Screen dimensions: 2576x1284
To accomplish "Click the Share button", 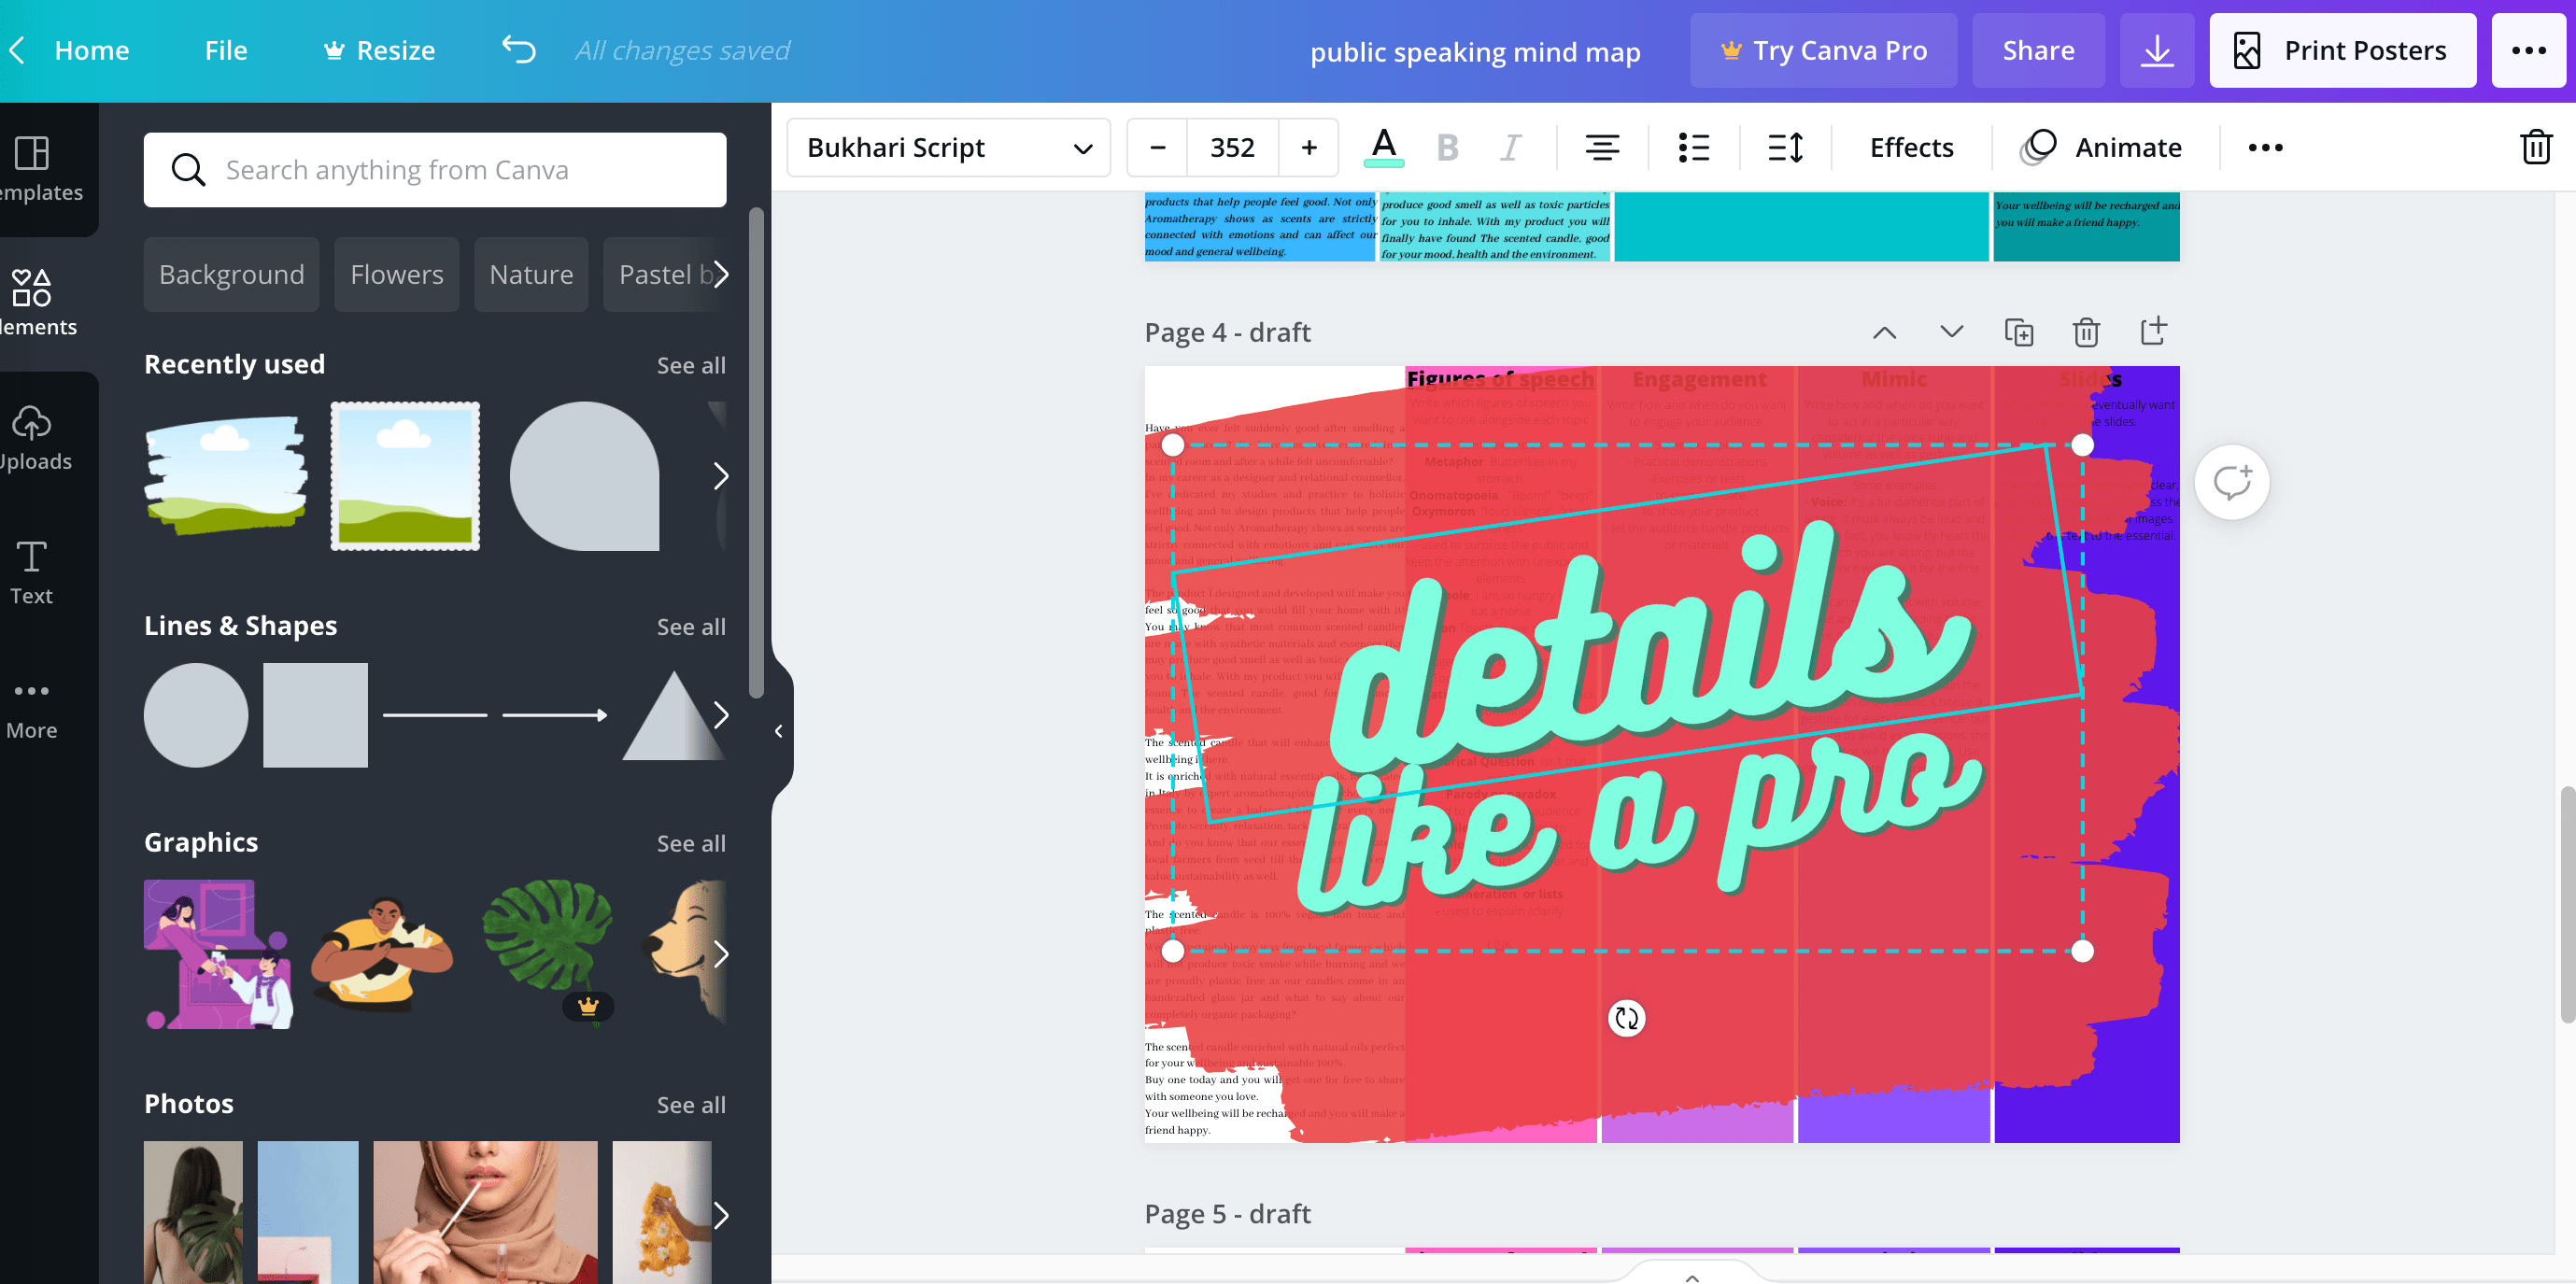I will click(2038, 49).
